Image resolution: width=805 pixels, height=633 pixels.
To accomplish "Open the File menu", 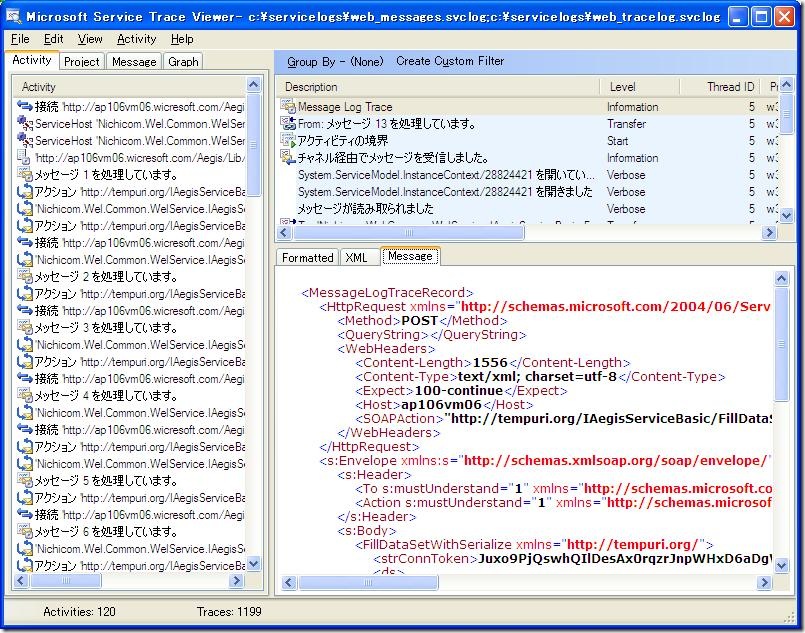I will 20,39.
